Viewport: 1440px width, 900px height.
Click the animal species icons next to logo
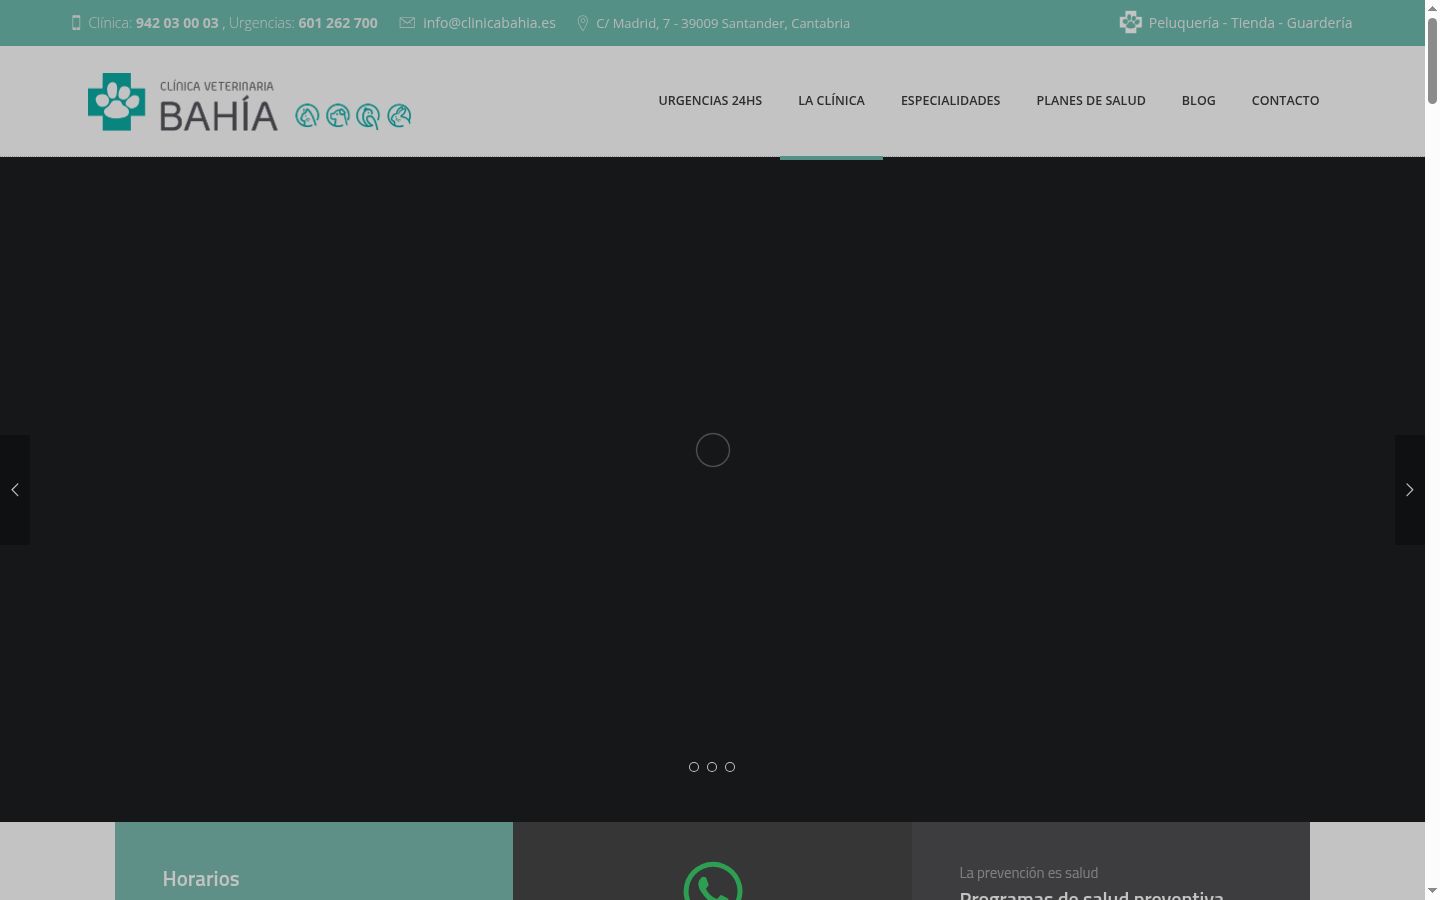point(353,117)
